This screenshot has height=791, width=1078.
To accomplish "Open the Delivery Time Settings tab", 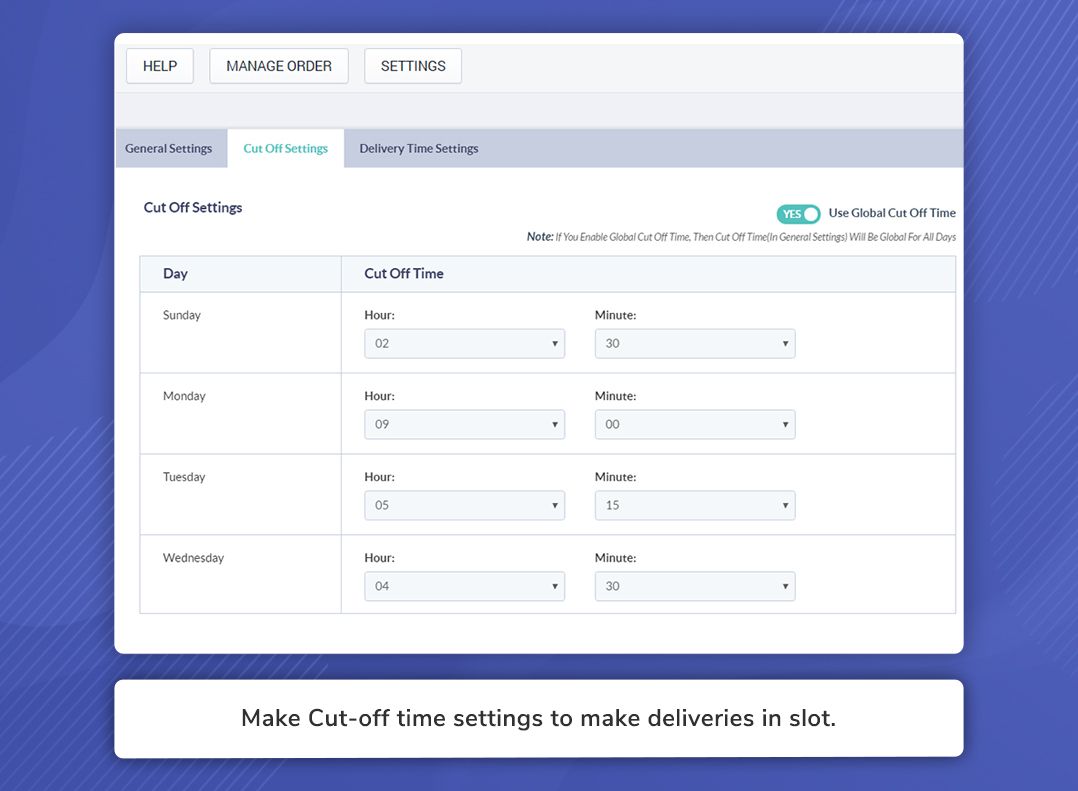I will click(x=418, y=147).
